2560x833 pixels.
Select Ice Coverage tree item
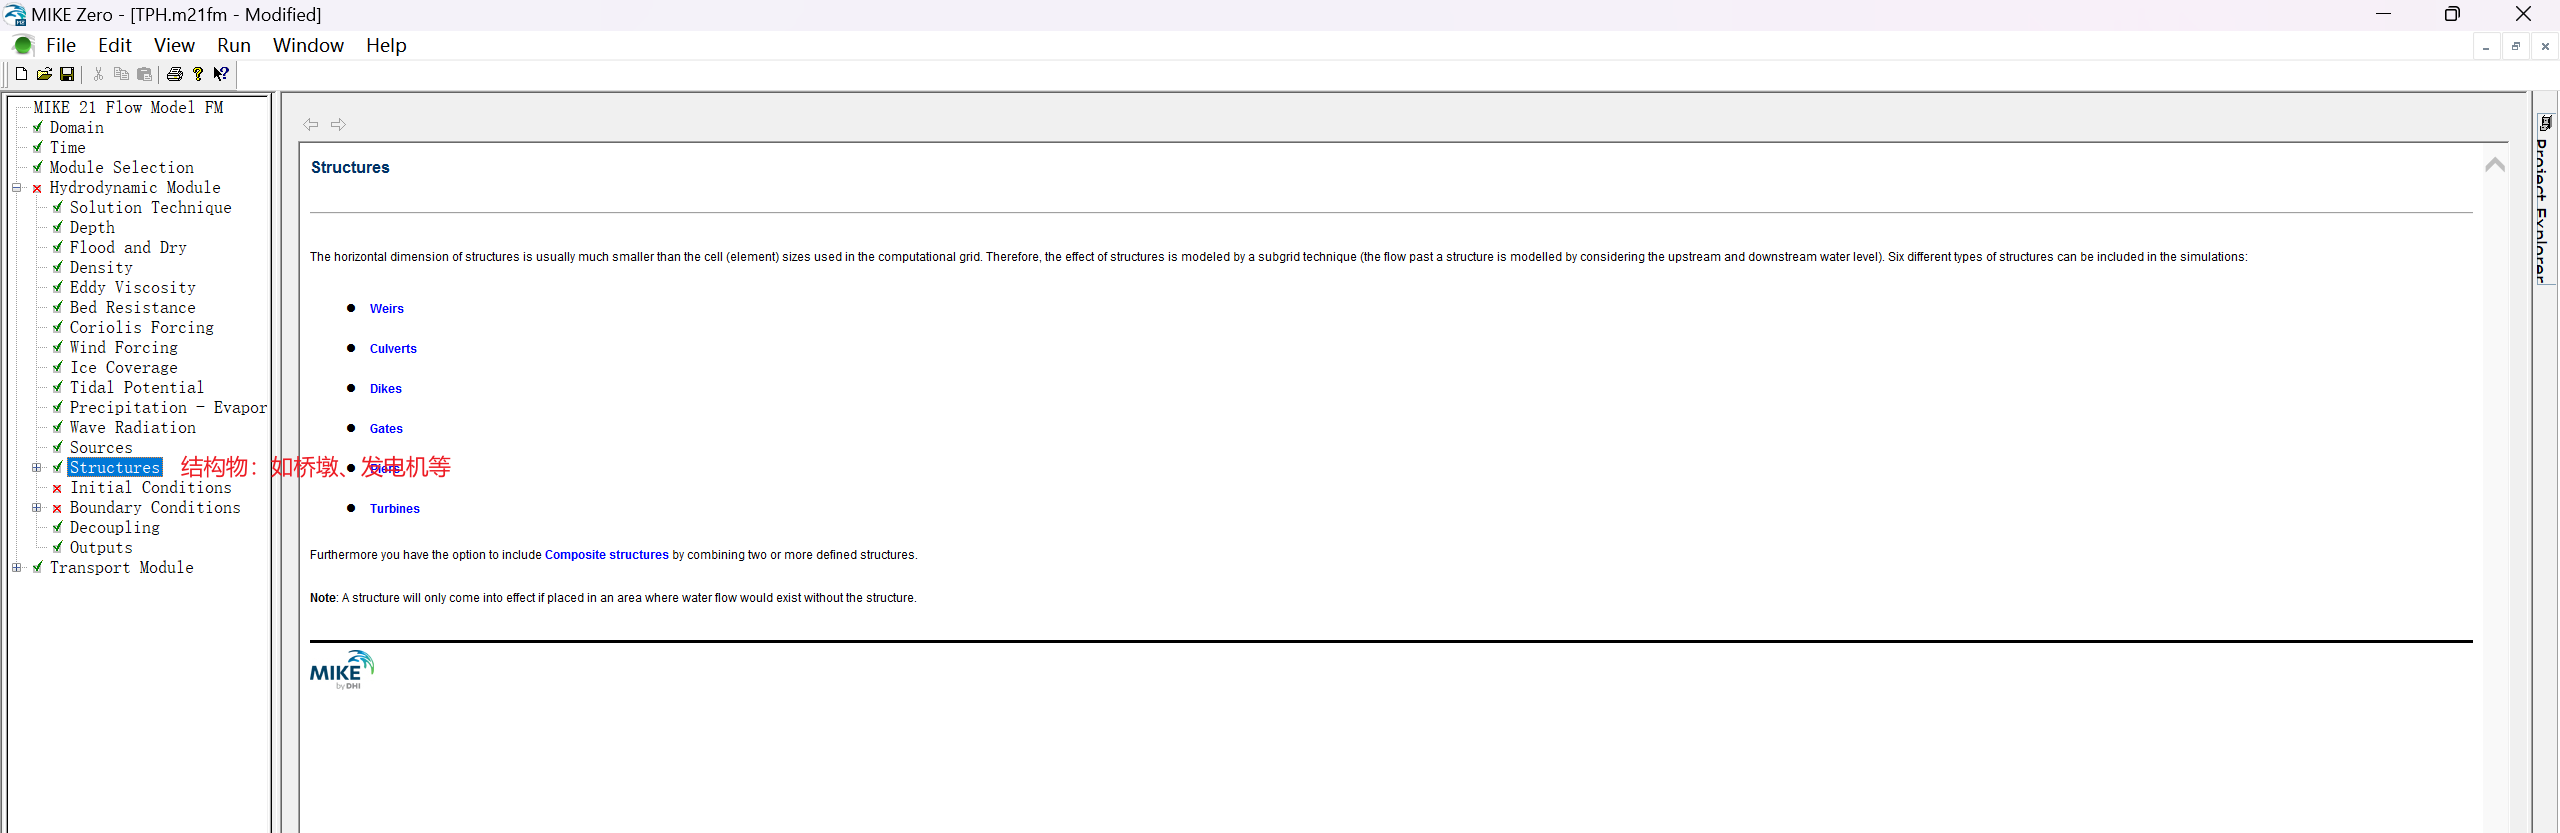(x=124, y=368)
